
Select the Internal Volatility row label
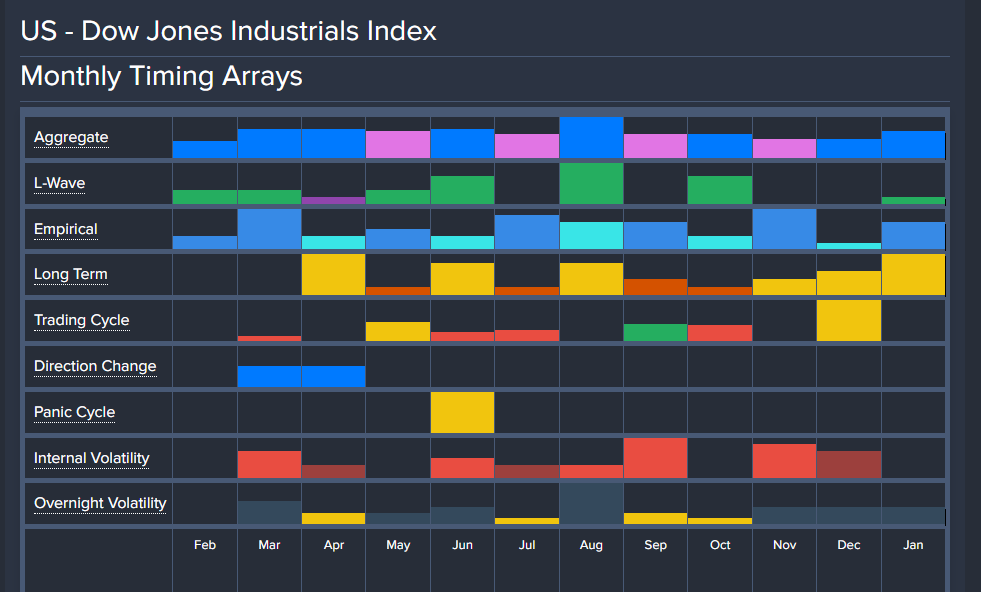tap(92, 458)
